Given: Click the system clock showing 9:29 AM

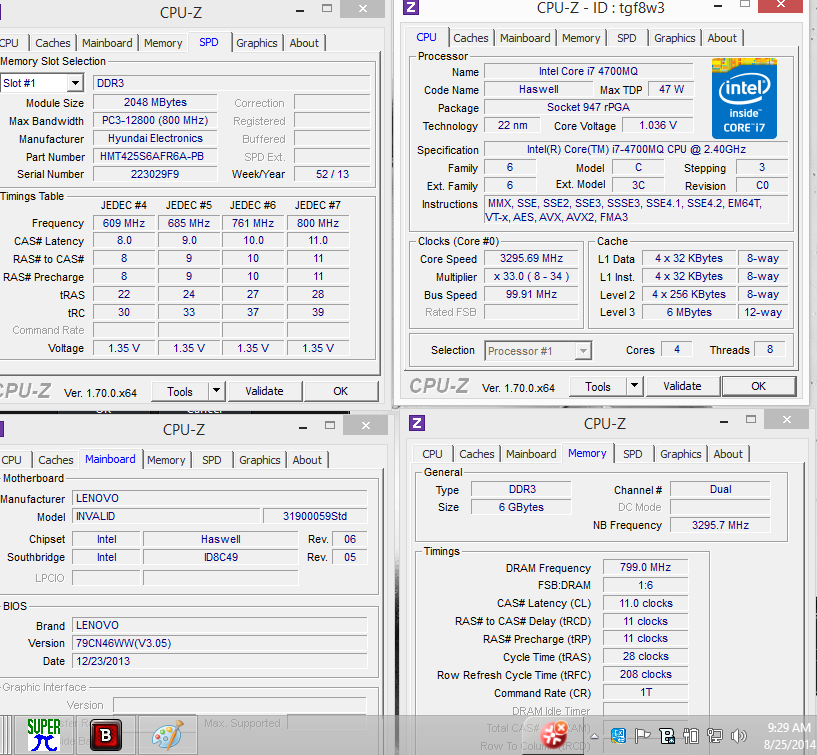Looking at the screenshot, I should 789,727.
